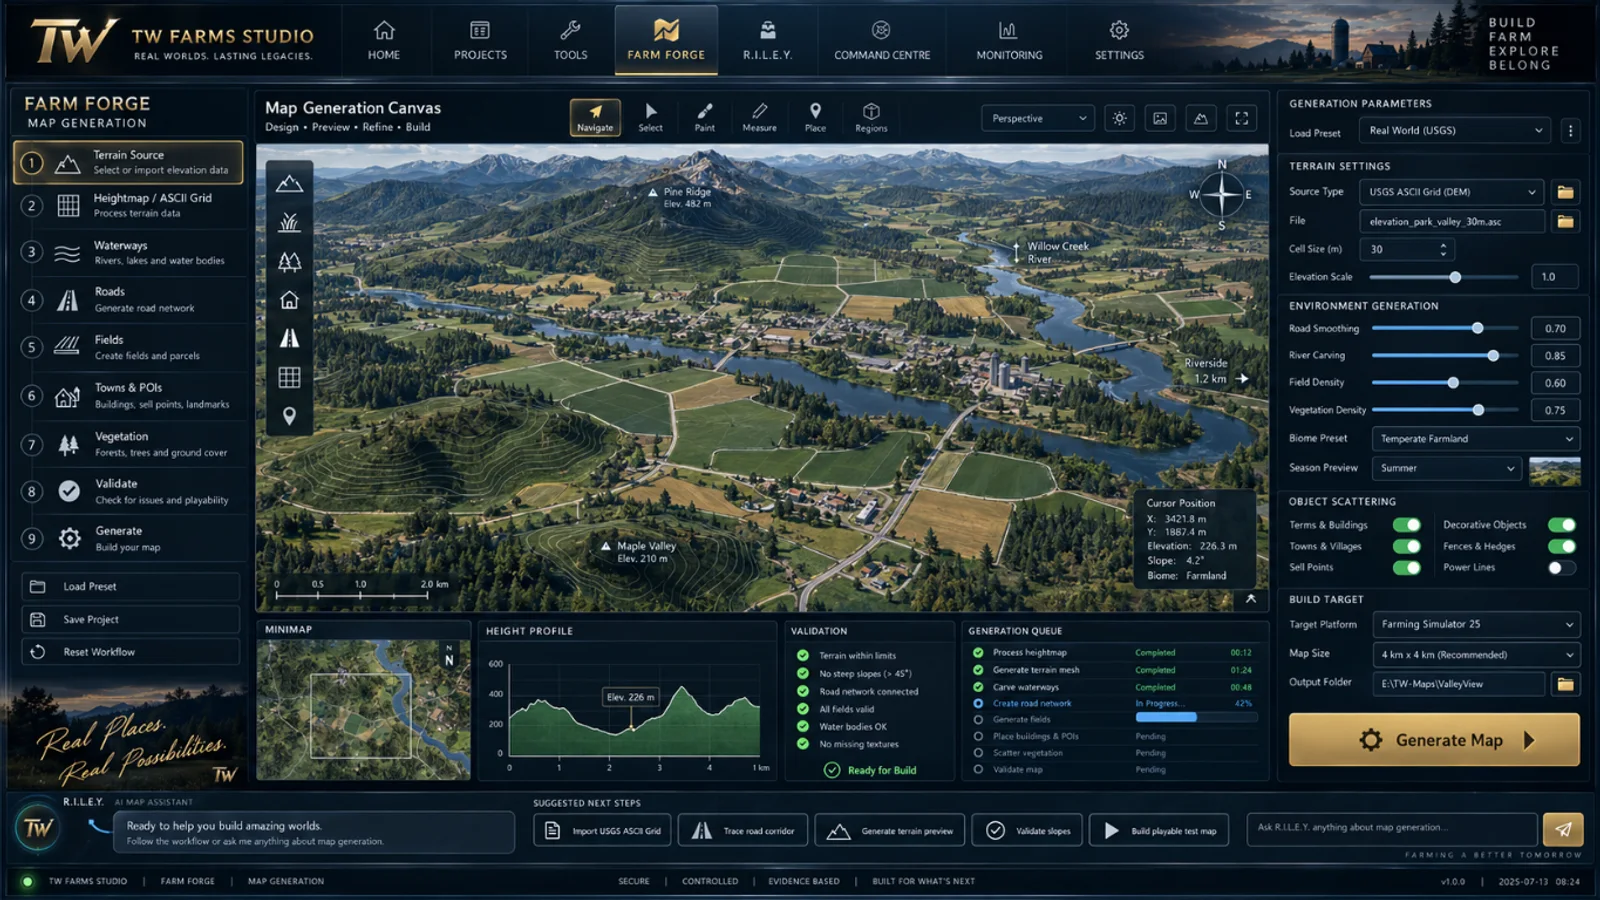Turn off Fences & Hedges
The image size is (1600, 900).
point(1562,546)
